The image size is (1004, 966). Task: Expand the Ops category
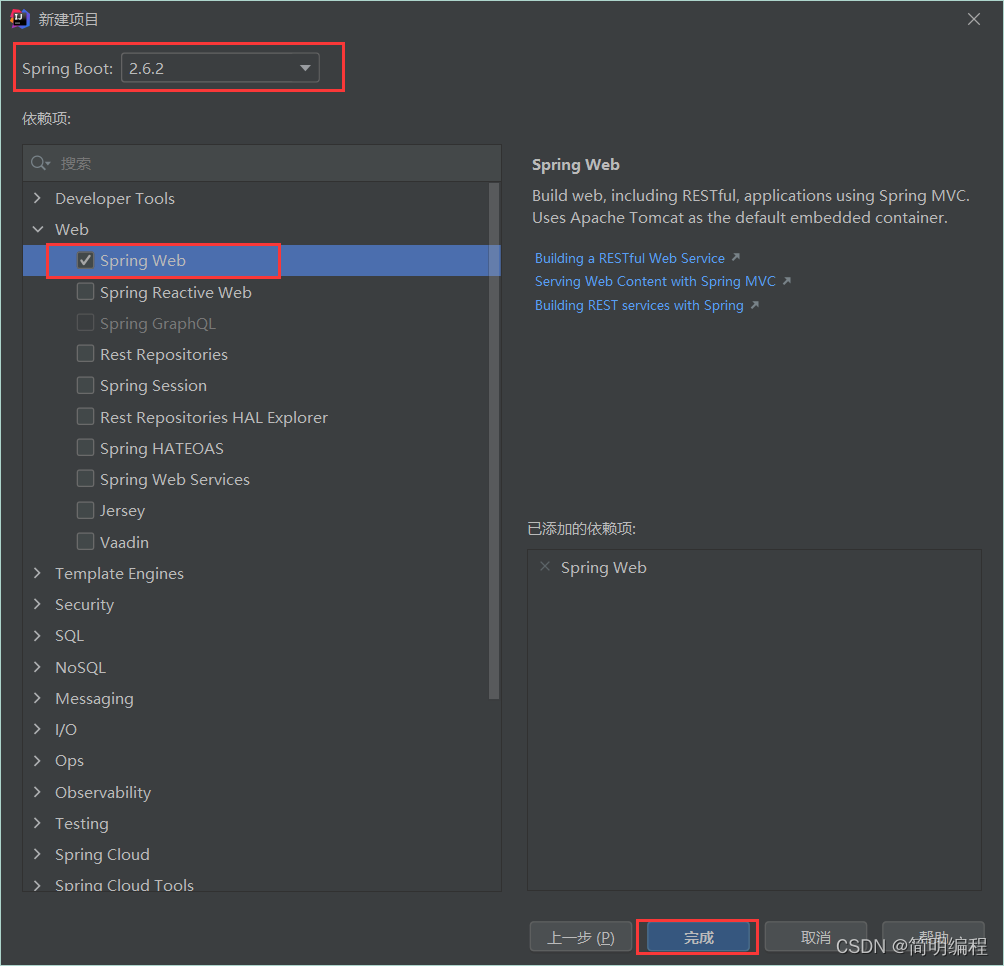pos(37,760)
